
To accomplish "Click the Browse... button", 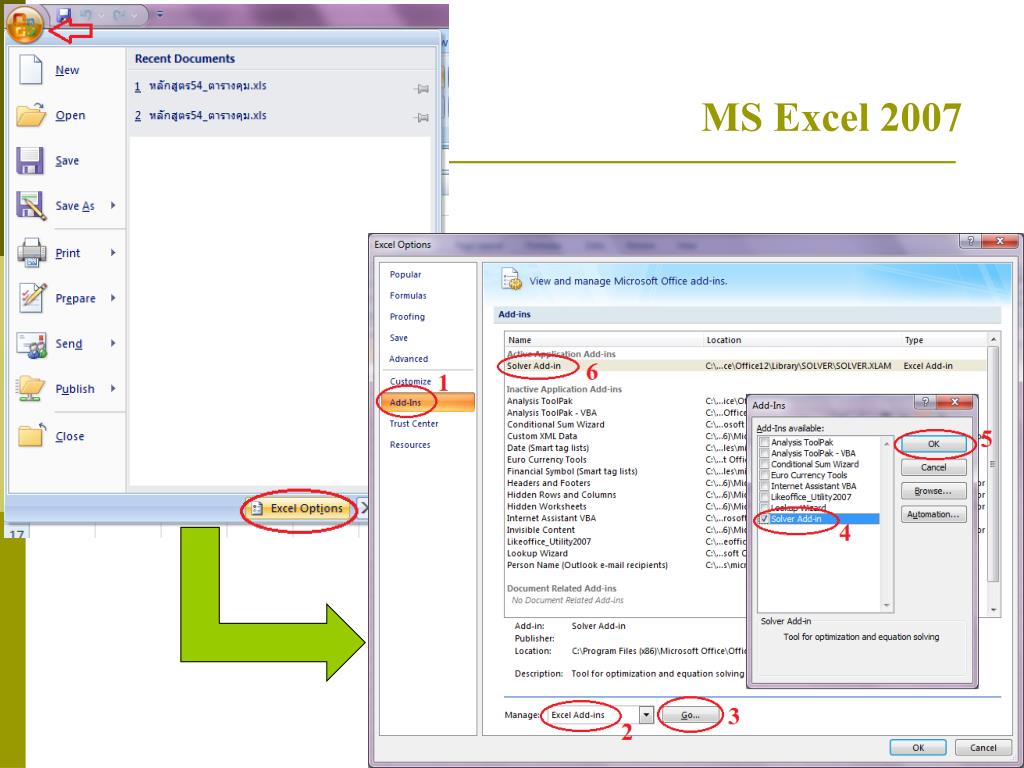I will click(933, 491).
